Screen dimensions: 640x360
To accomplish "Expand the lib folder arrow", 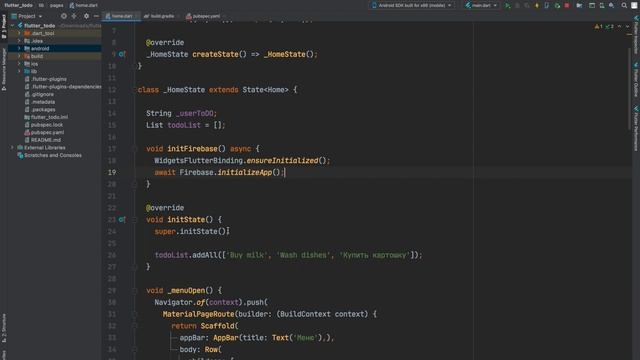I will [19, 71].
